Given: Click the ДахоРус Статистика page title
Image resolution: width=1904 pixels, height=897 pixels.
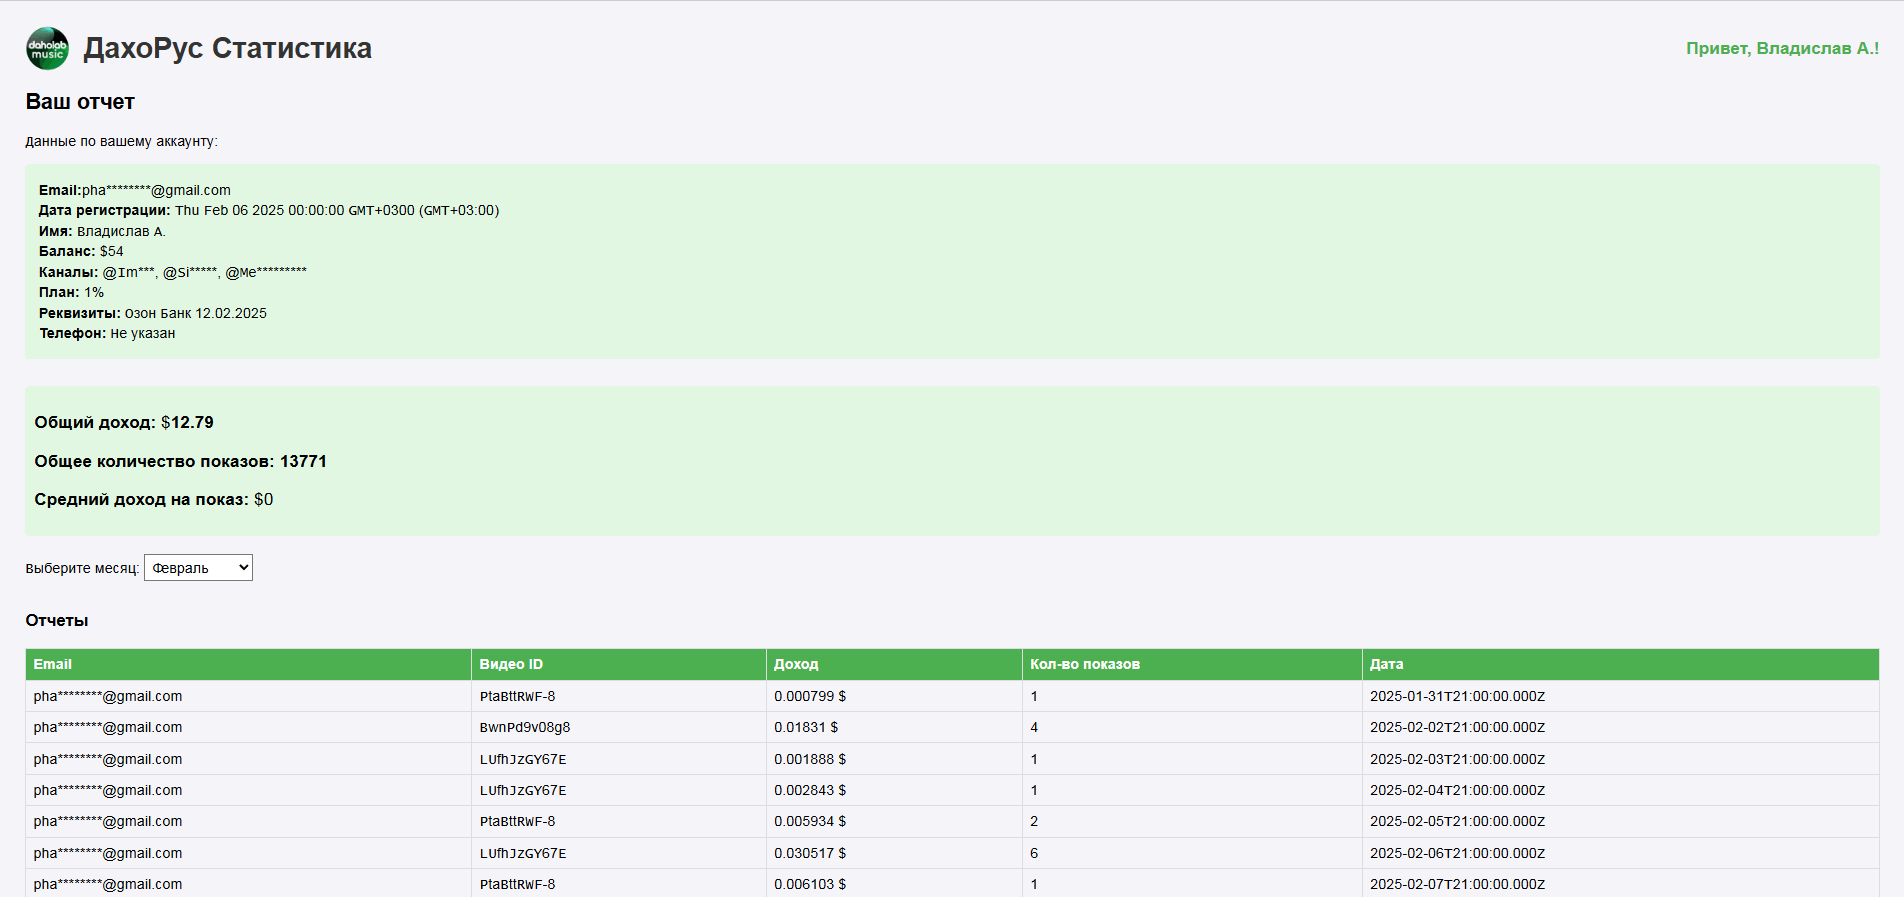Looking at the screenshot, I should click(227, 48).
